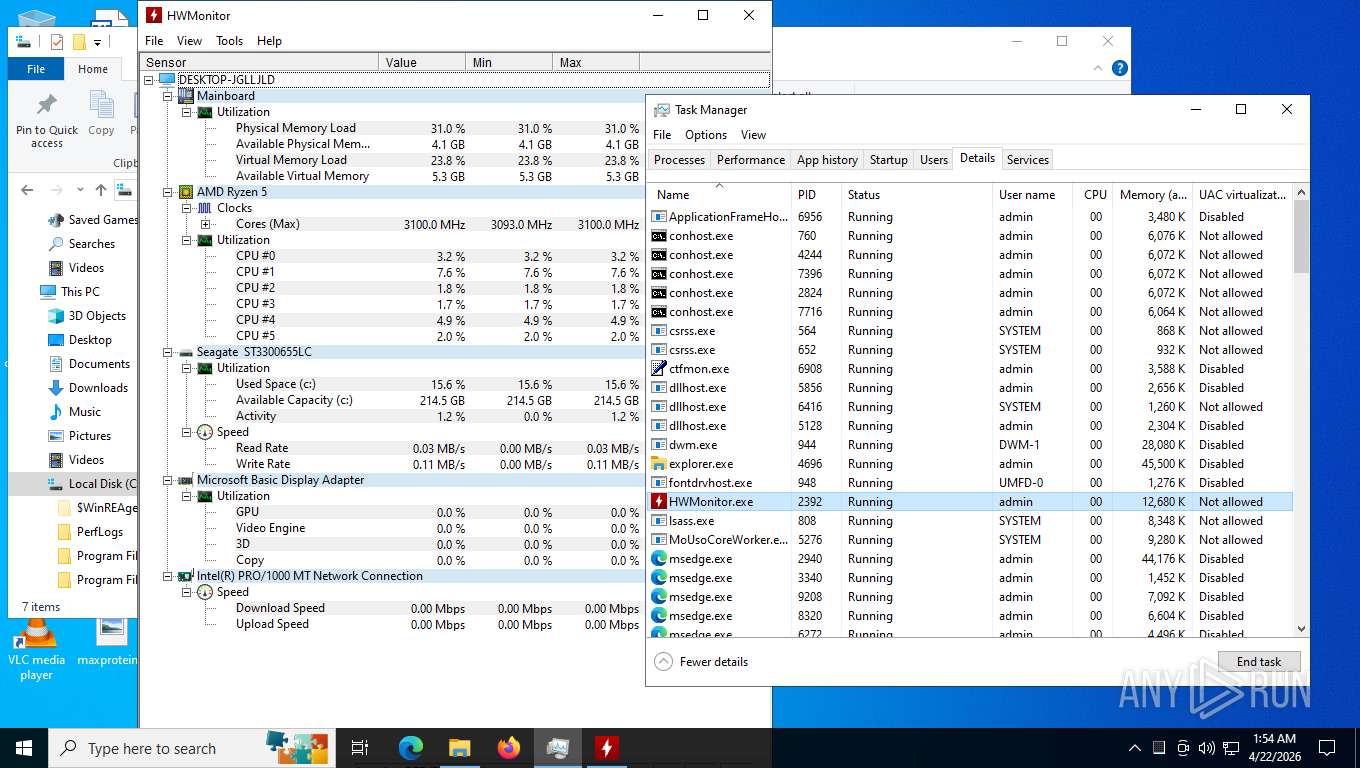Click the Explorer Home ribbon tab

pyautogui.click(x=93, y=69)
